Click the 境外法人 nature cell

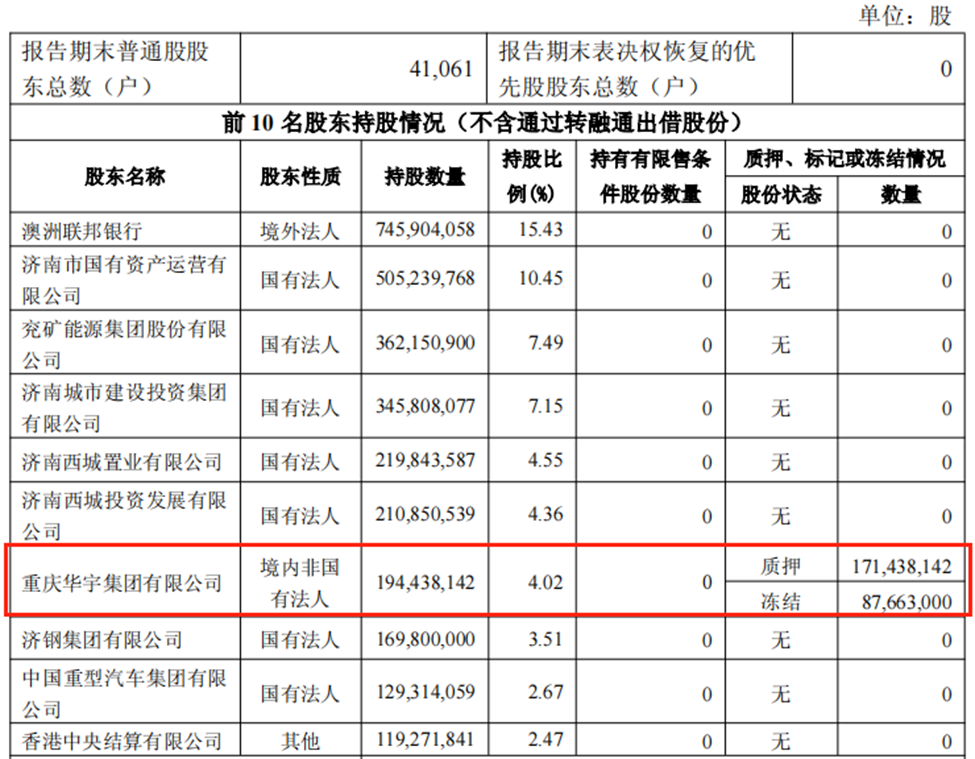(300, 231)
